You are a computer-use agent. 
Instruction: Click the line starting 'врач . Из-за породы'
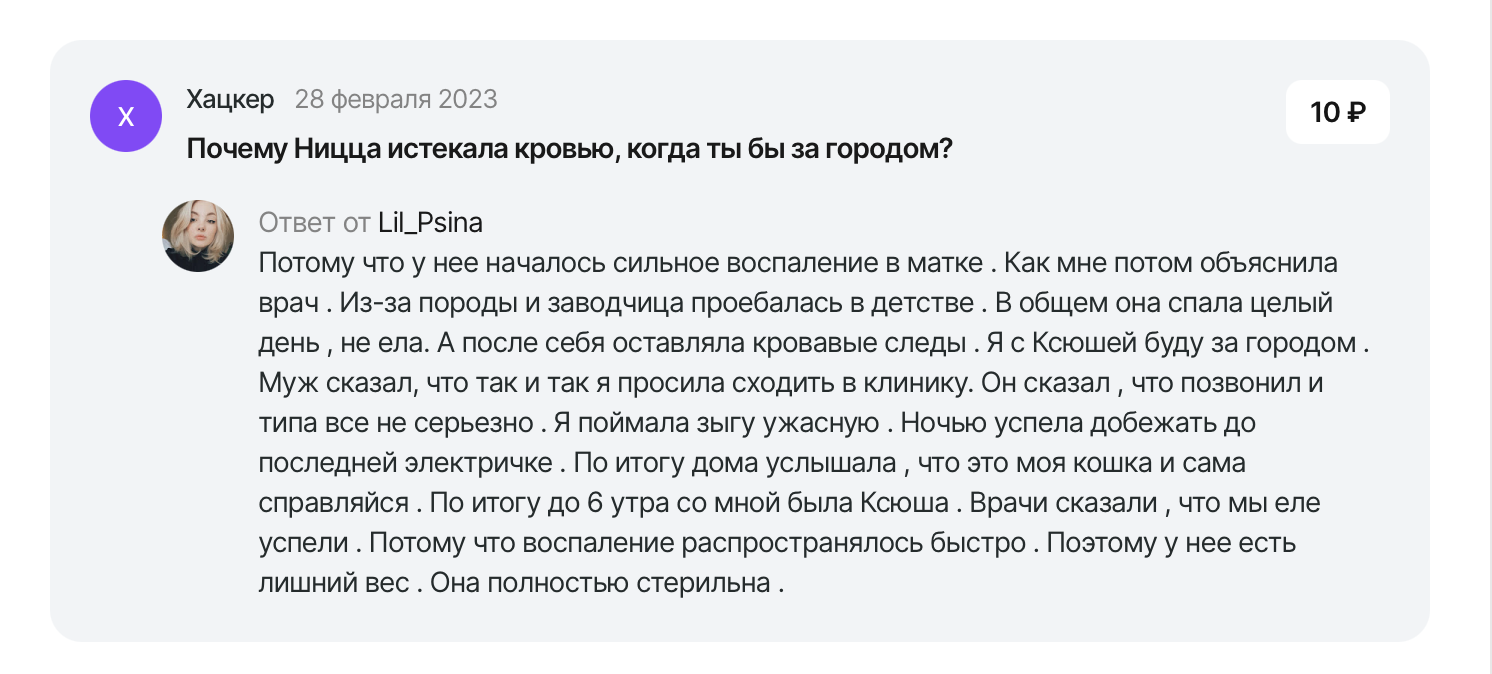tap(796, 303)
